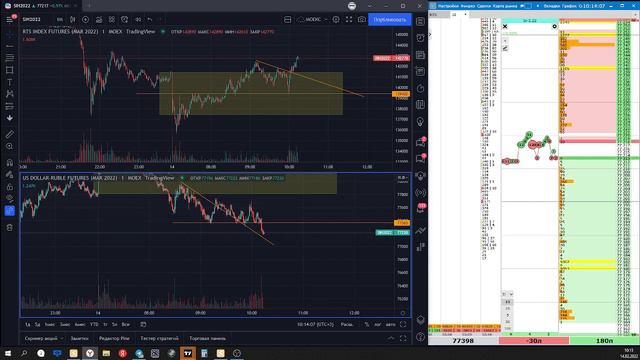Select the text T annotation tool
The image size is (640, 360).
(9, 82)
